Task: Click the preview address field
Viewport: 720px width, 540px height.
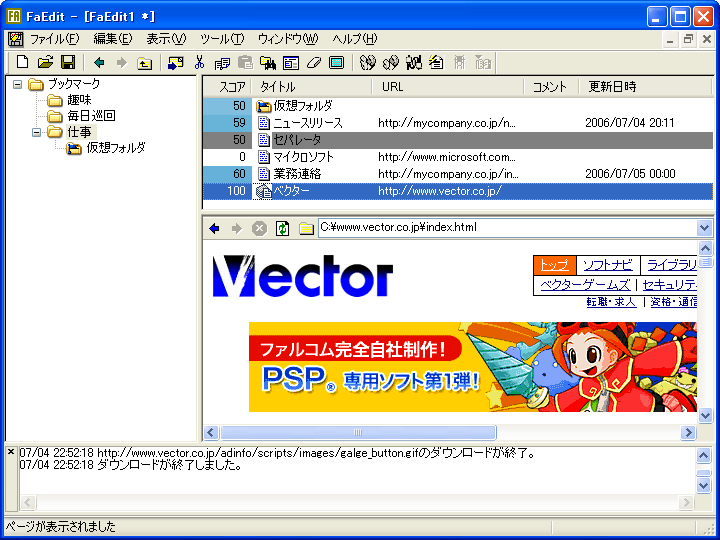Action: [x=507, y=227]
